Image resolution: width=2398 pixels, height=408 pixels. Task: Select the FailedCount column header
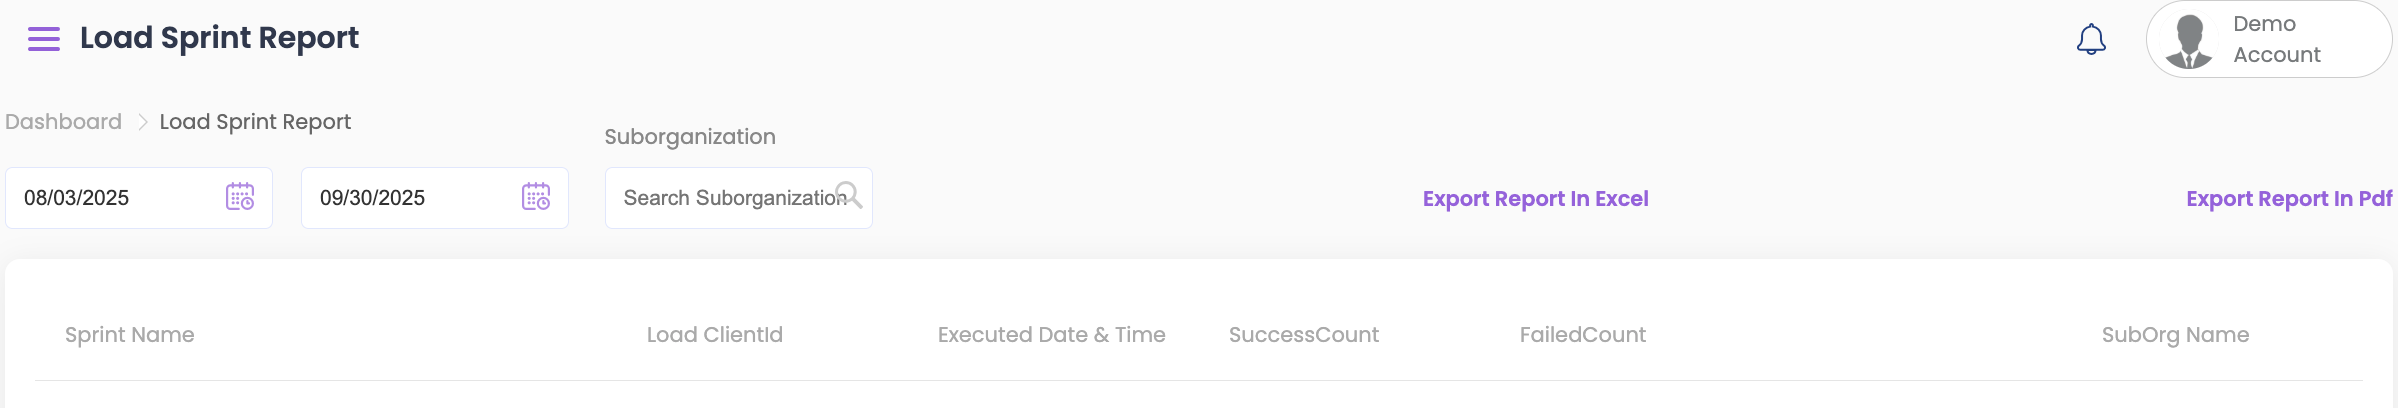coord(1582,335)
